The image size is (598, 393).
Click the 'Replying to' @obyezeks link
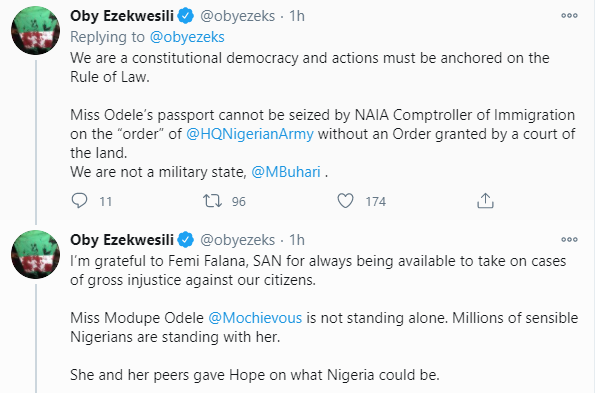tap(187, 37)
